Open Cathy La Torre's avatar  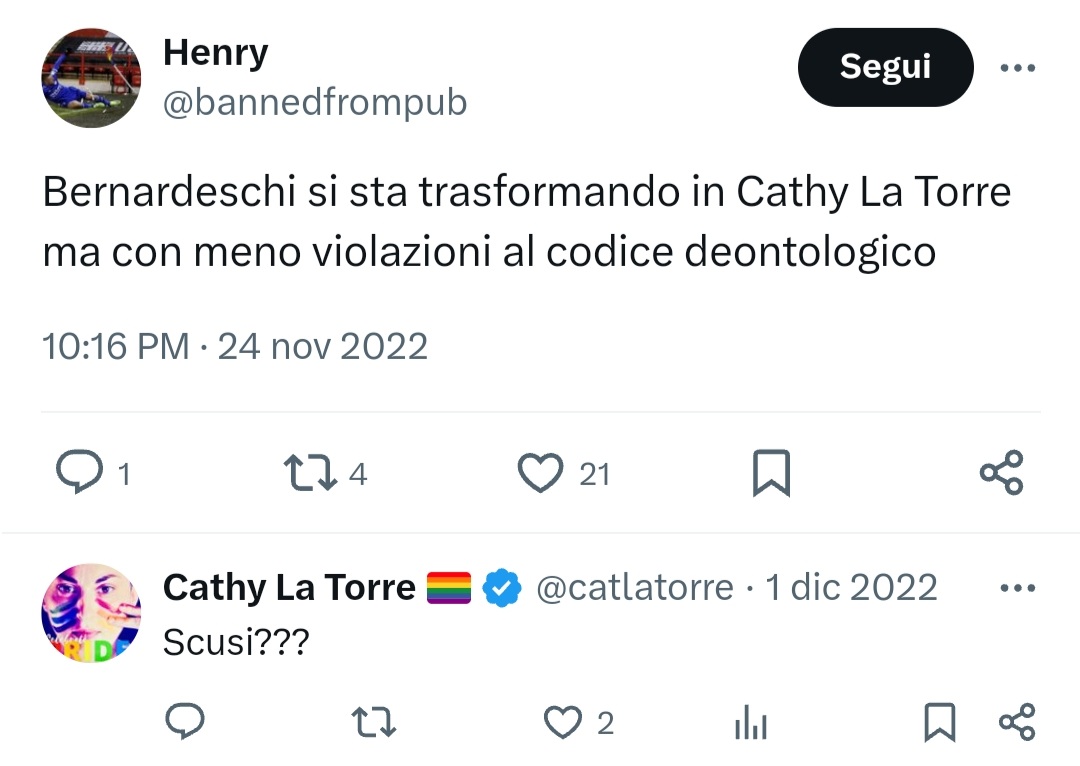(91, 613)
